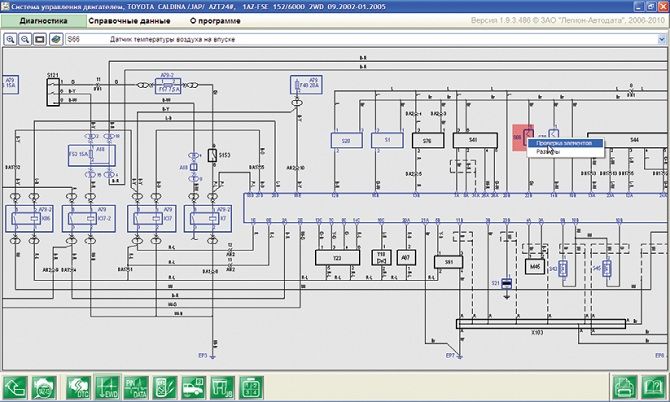
Task: Click the back arrow icon in the bottom bar
Action: pos(15,387)
